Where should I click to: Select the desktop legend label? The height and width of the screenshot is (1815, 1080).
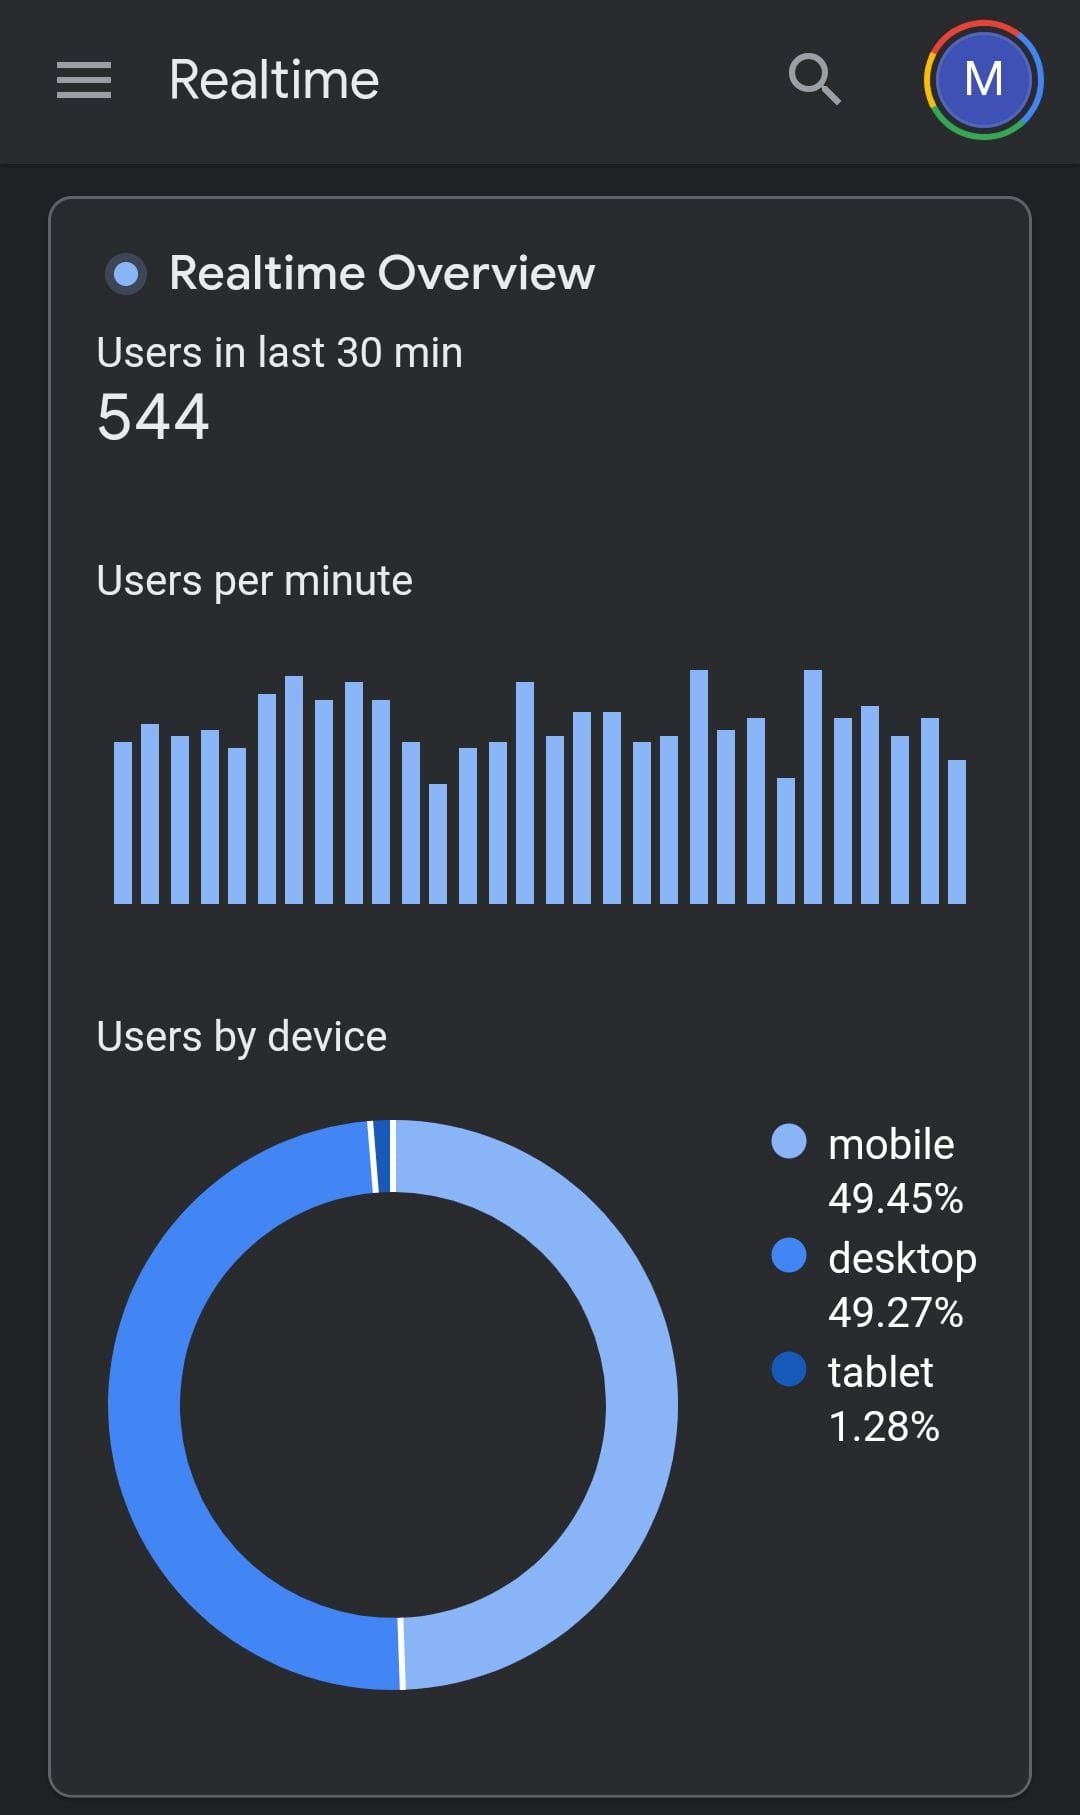[x=902, y=1258]
